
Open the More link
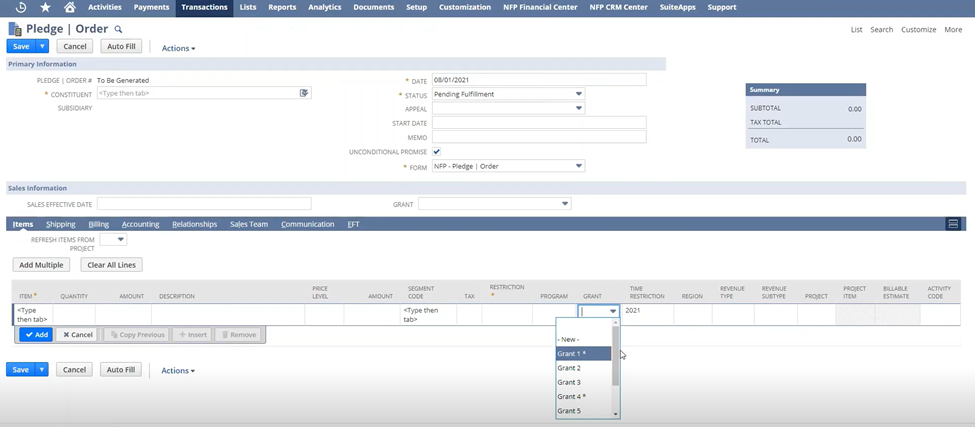[x=953, y=30]
